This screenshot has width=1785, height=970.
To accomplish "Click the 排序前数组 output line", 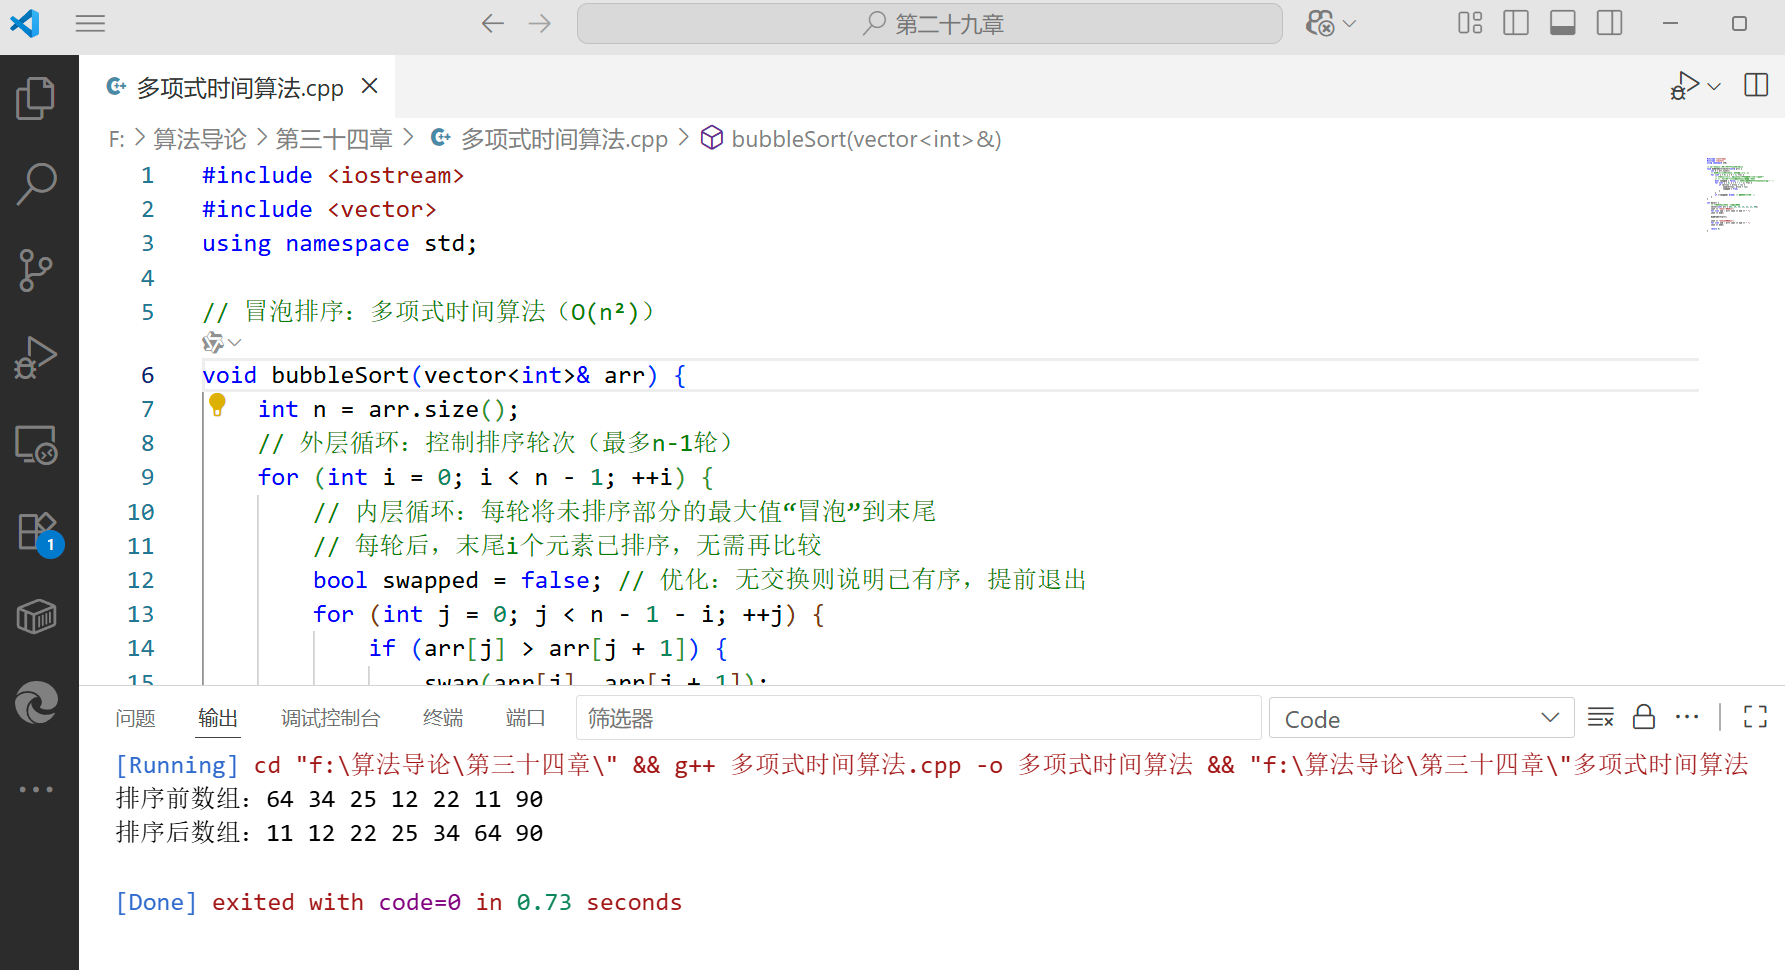I will point(330,799).
